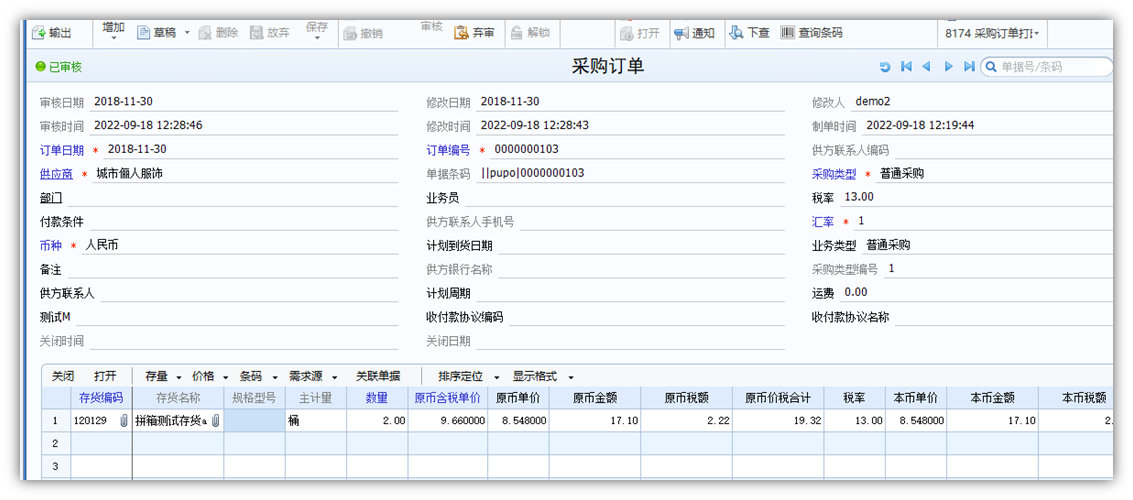Go to the last record icon

pos(969,67)
